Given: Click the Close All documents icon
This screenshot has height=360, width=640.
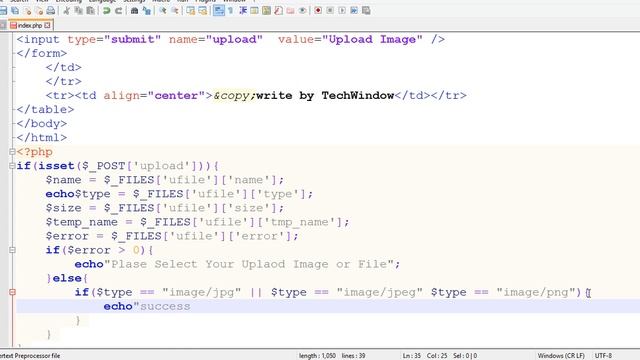Looking at the screenshot, I should point(39,11).
